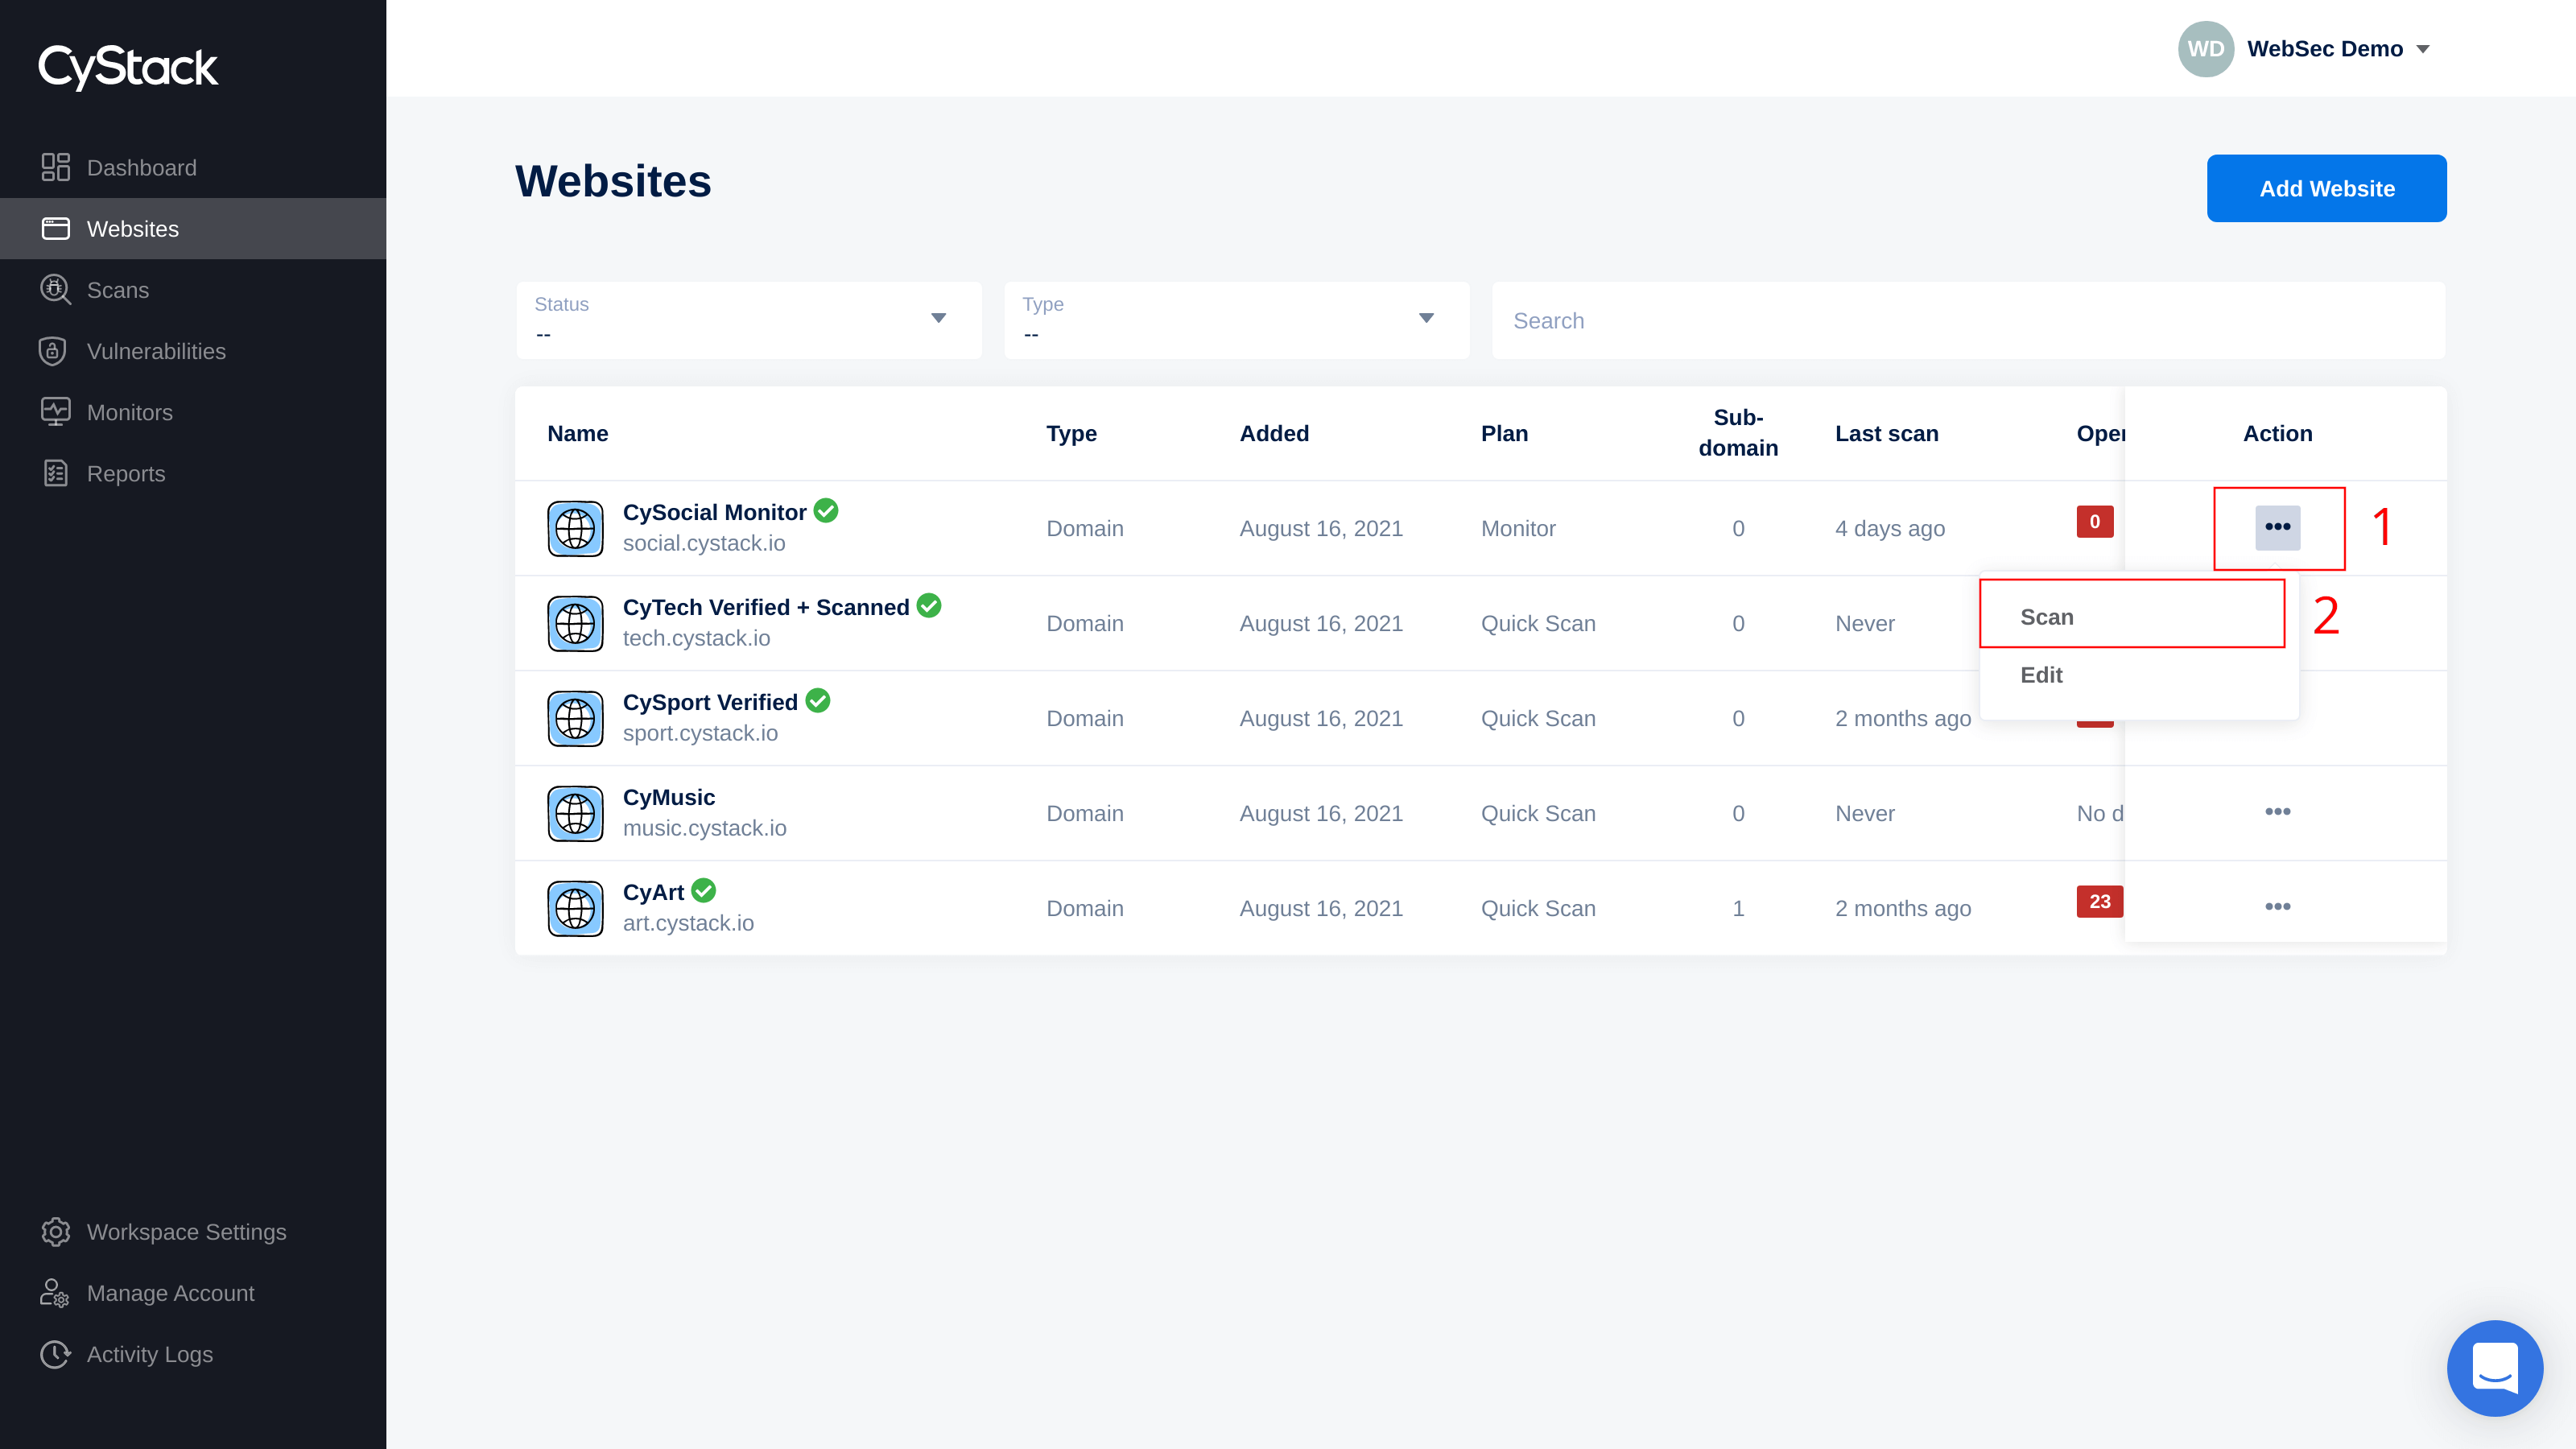
Task: Click CySocial Monitor verified checkmark badge
Action: point(826,510)
